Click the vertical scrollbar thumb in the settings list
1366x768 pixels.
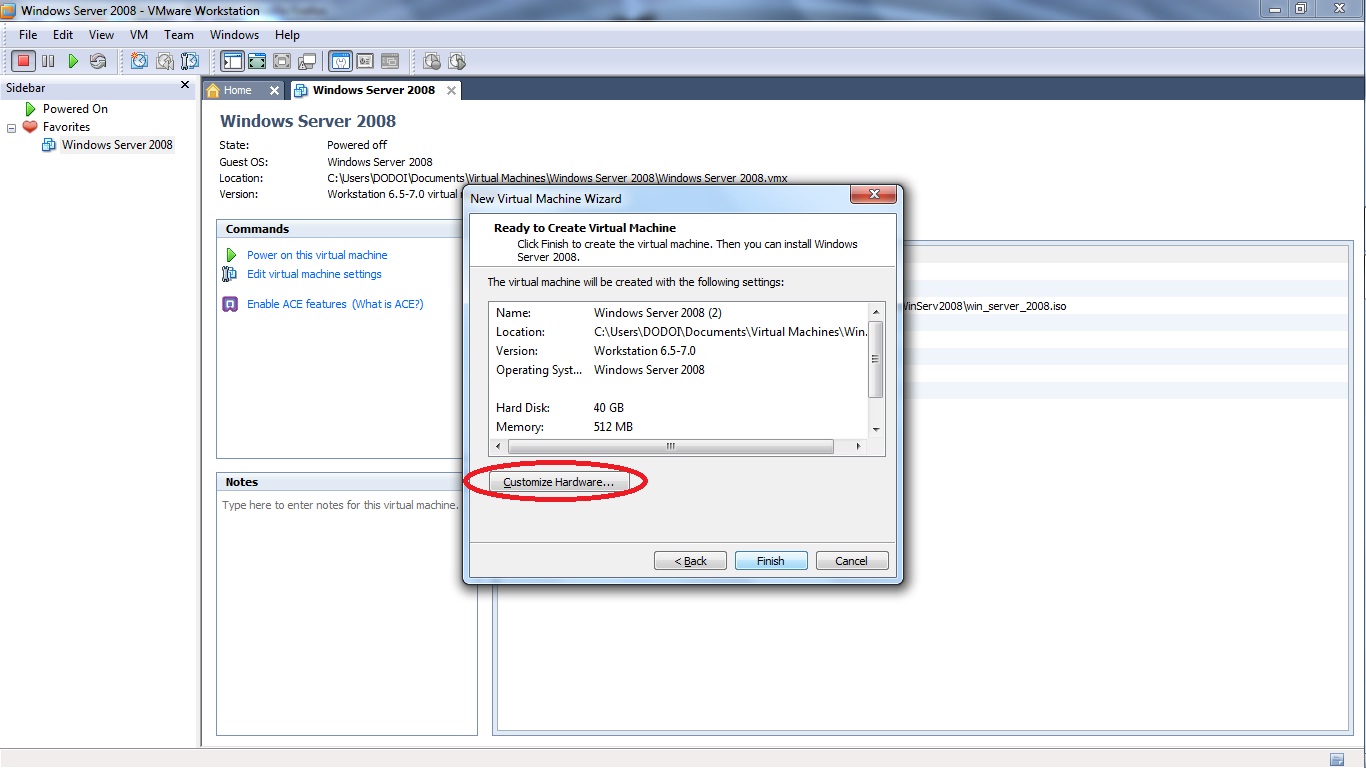[876, 359]
